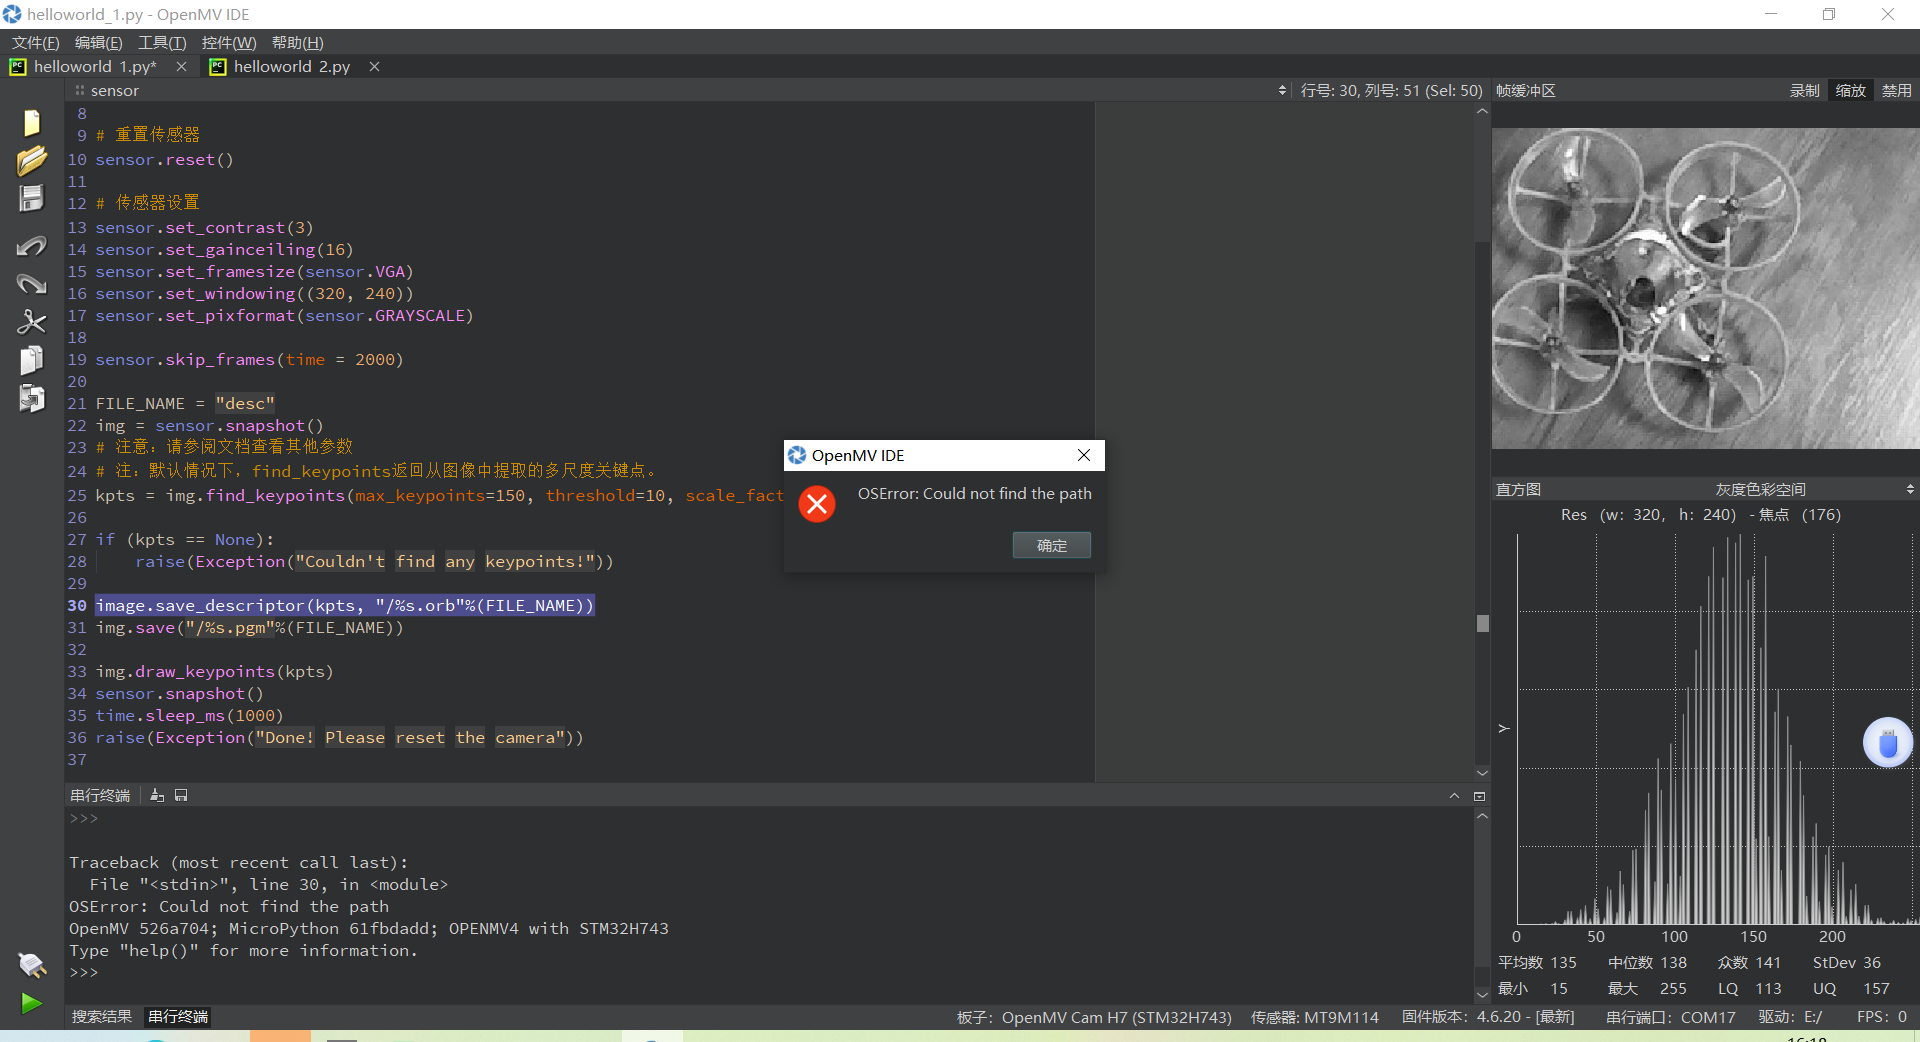
Task: Click the 驱动: E:/ status entry
Action: pyautogui.click(x=1790, y=1017)
